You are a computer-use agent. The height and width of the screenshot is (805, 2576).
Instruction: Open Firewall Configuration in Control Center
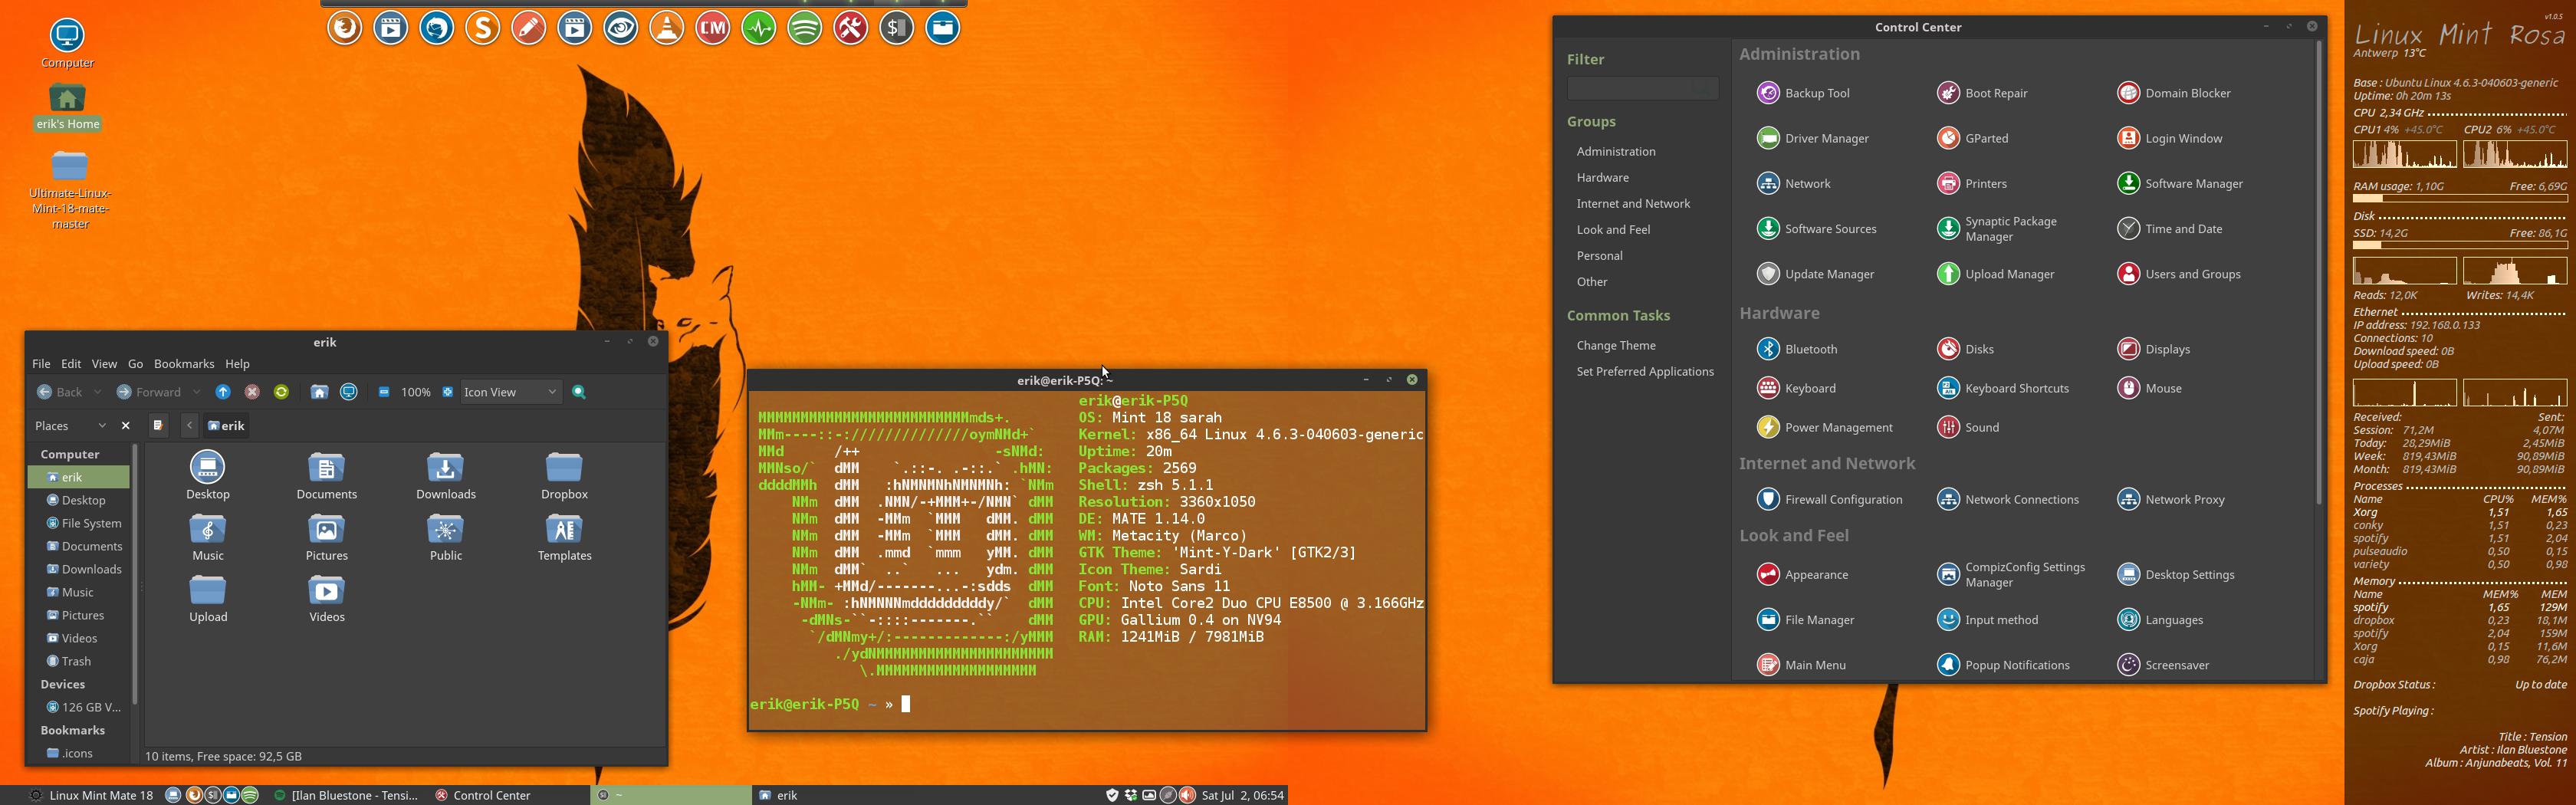point(1829,499)
